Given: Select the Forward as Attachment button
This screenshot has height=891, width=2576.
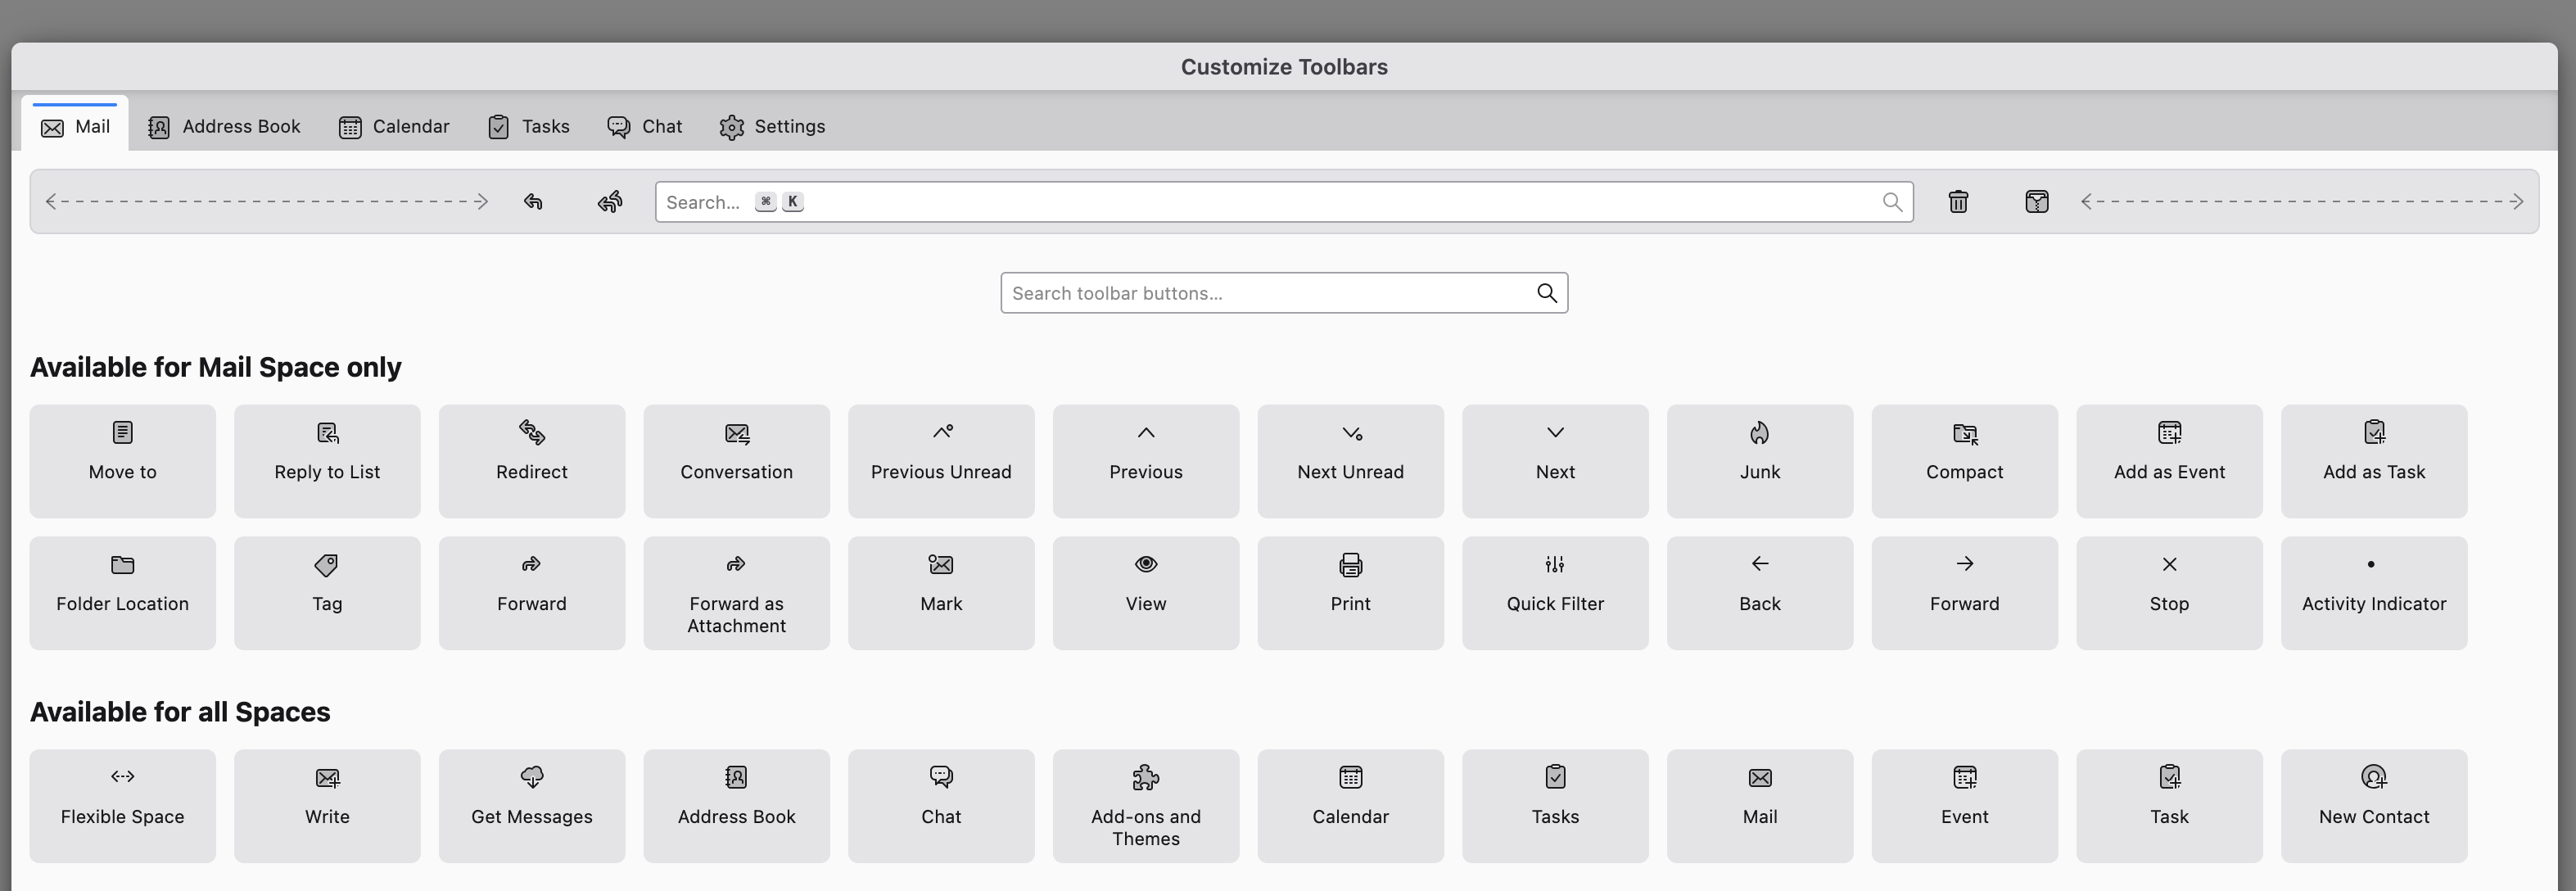Looking at the screenshot, I should 736,592.
